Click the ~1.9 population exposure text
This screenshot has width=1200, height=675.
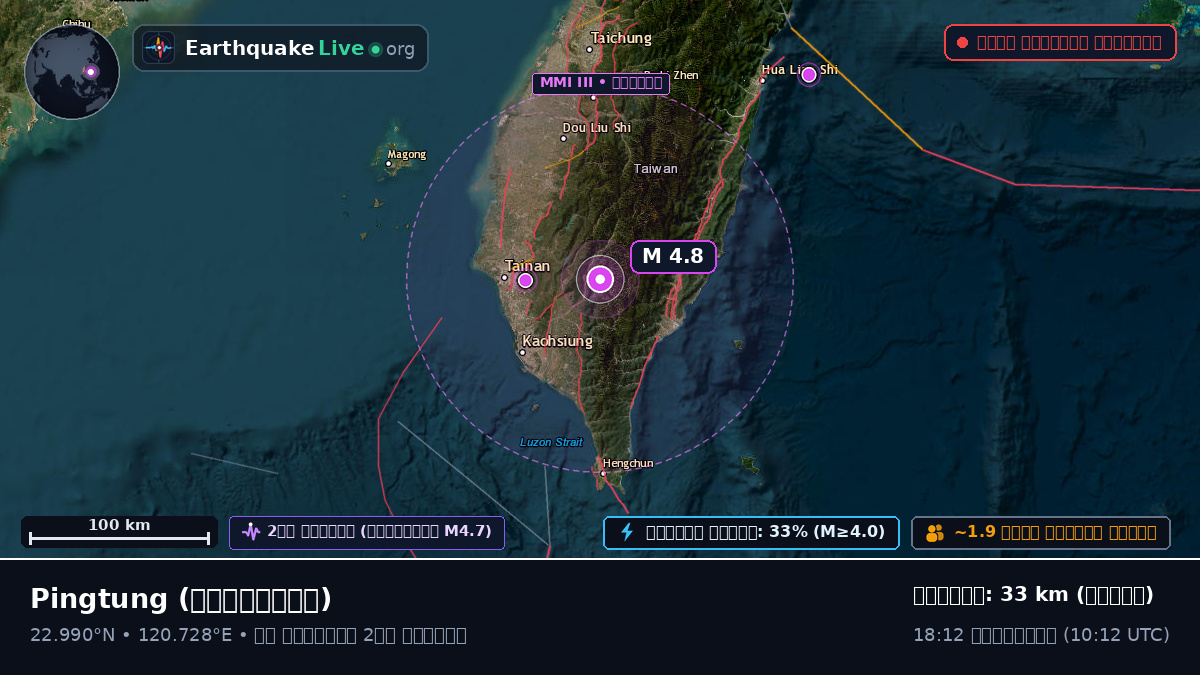point(1055,532)
